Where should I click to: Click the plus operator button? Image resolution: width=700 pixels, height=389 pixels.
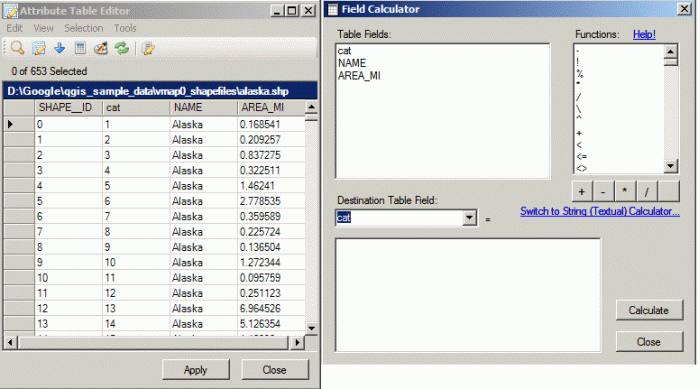582,192
